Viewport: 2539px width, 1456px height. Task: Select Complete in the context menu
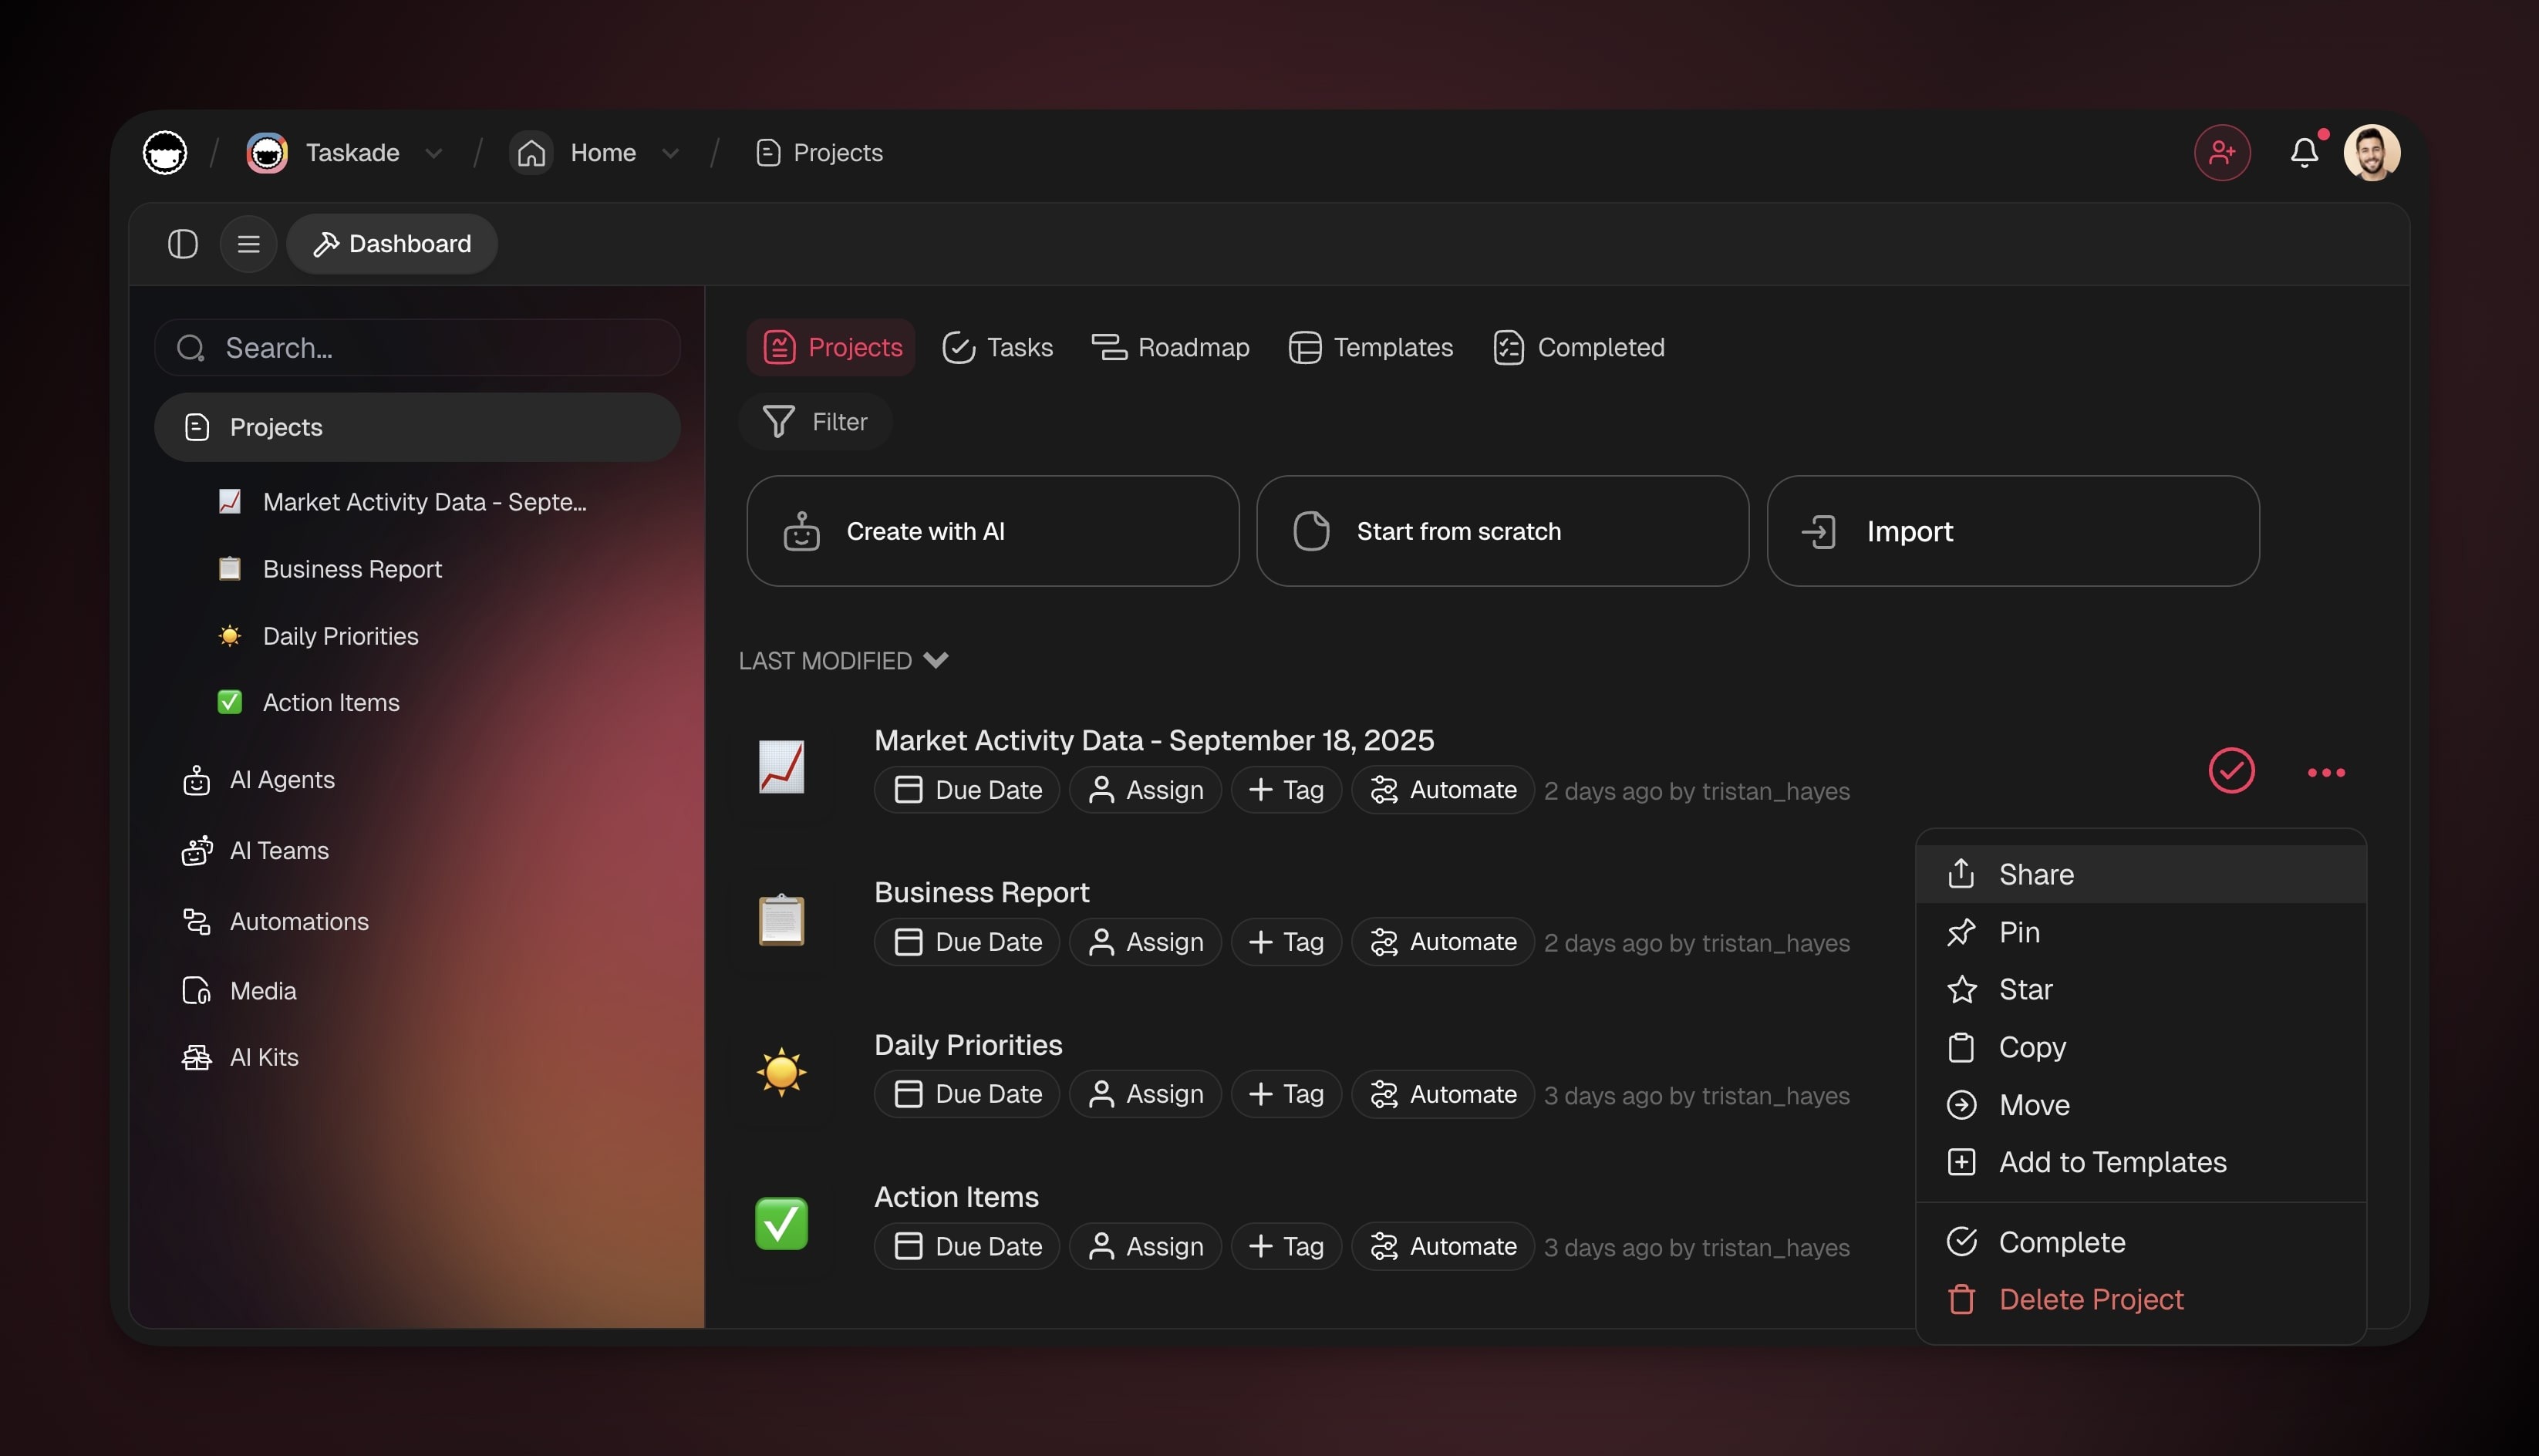click(2061, 1242)
